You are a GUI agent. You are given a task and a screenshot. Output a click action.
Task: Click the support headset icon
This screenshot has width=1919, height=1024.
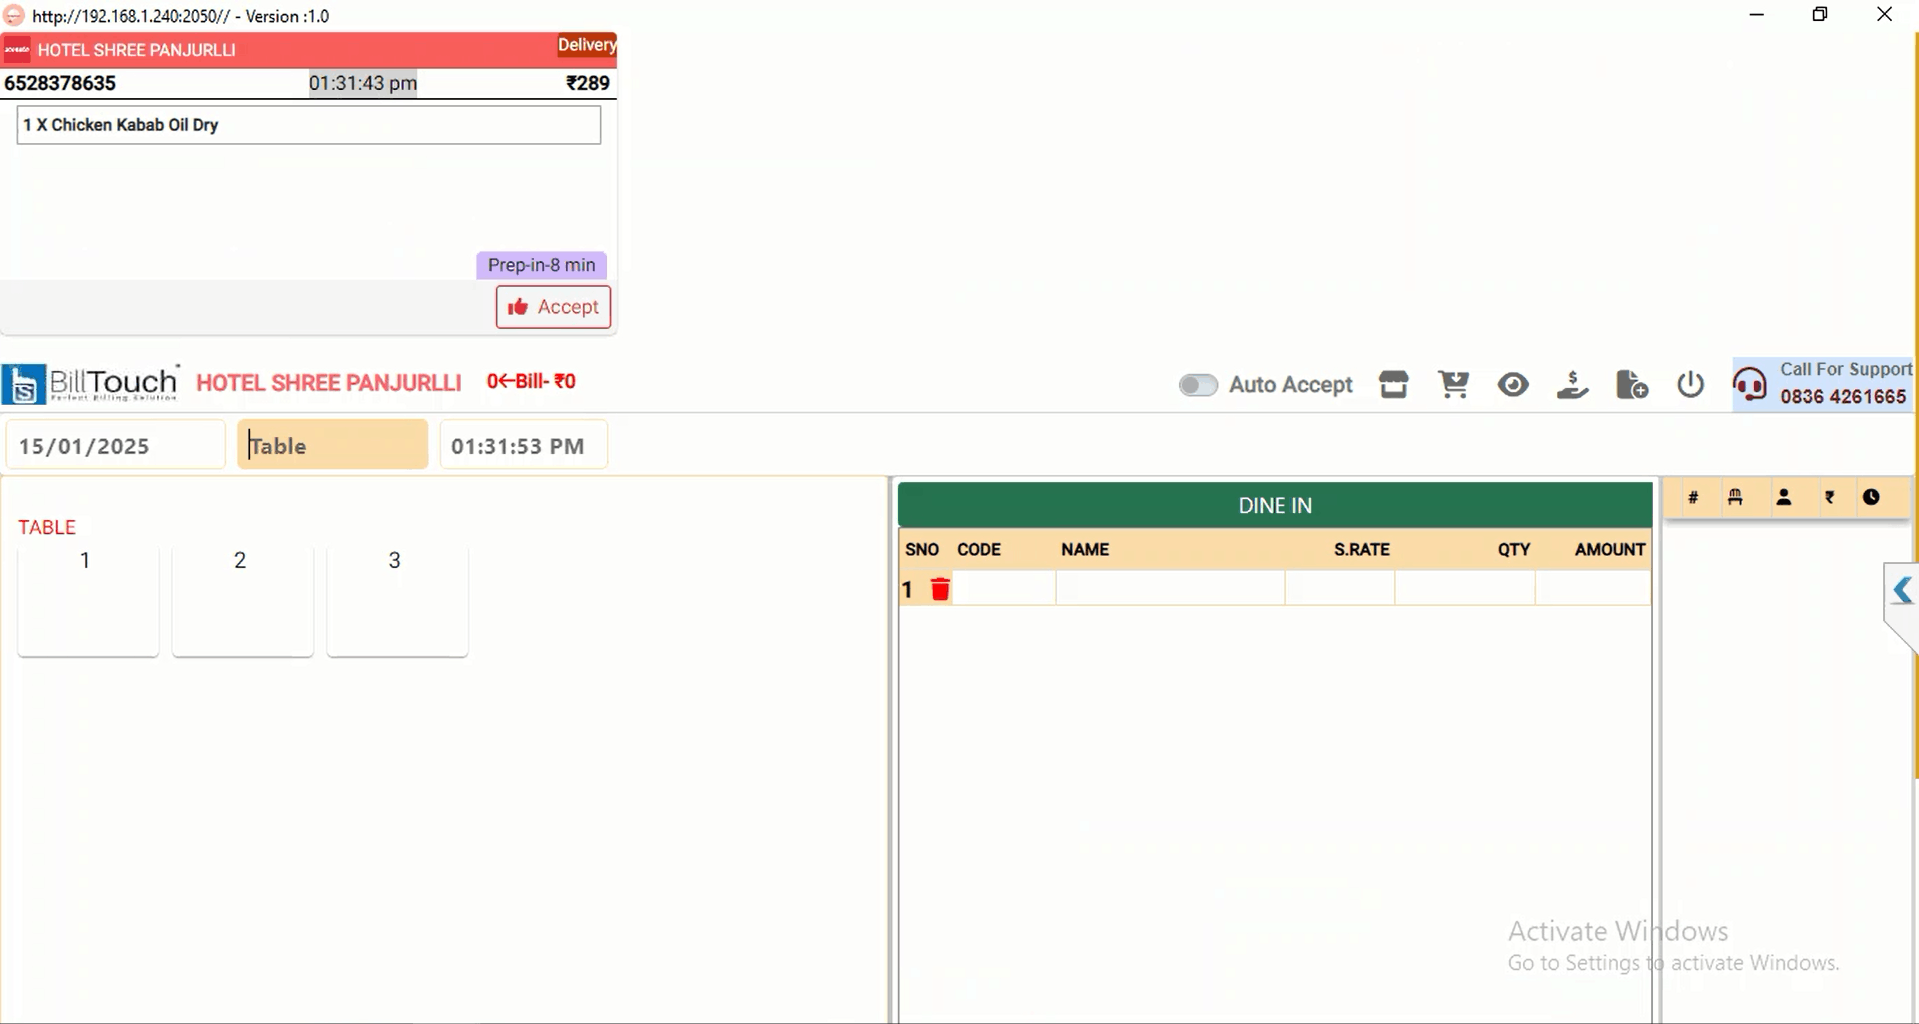pos(1750,384)
